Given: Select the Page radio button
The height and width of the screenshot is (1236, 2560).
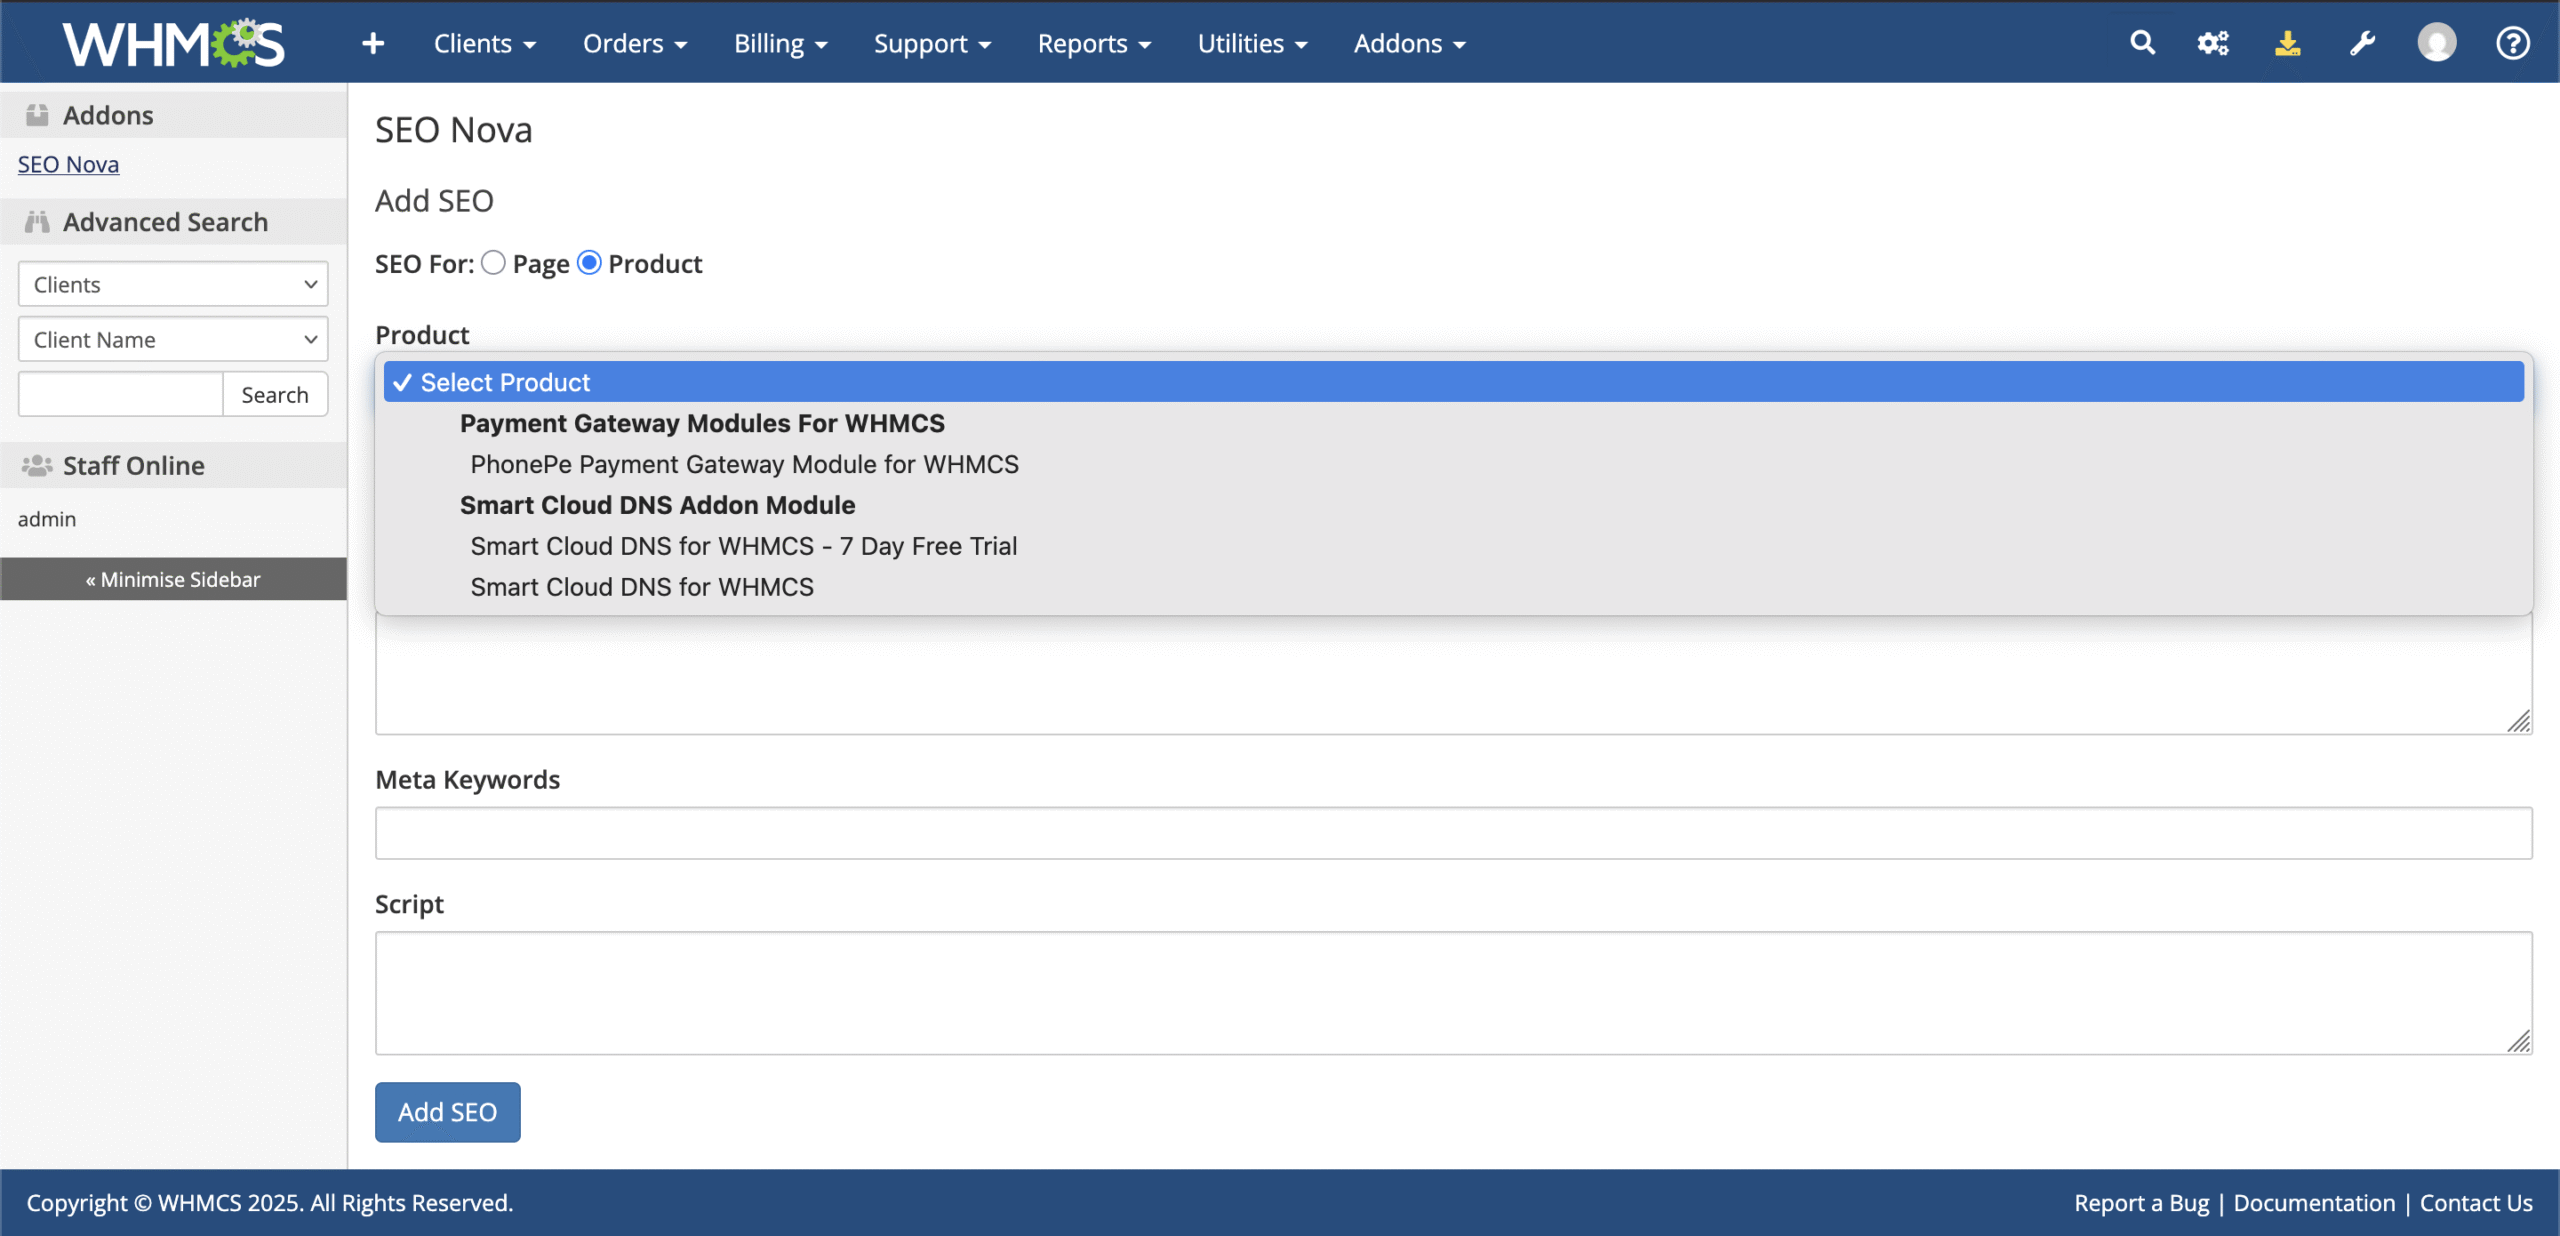Looking at the screenshot, I should point(493,263).
